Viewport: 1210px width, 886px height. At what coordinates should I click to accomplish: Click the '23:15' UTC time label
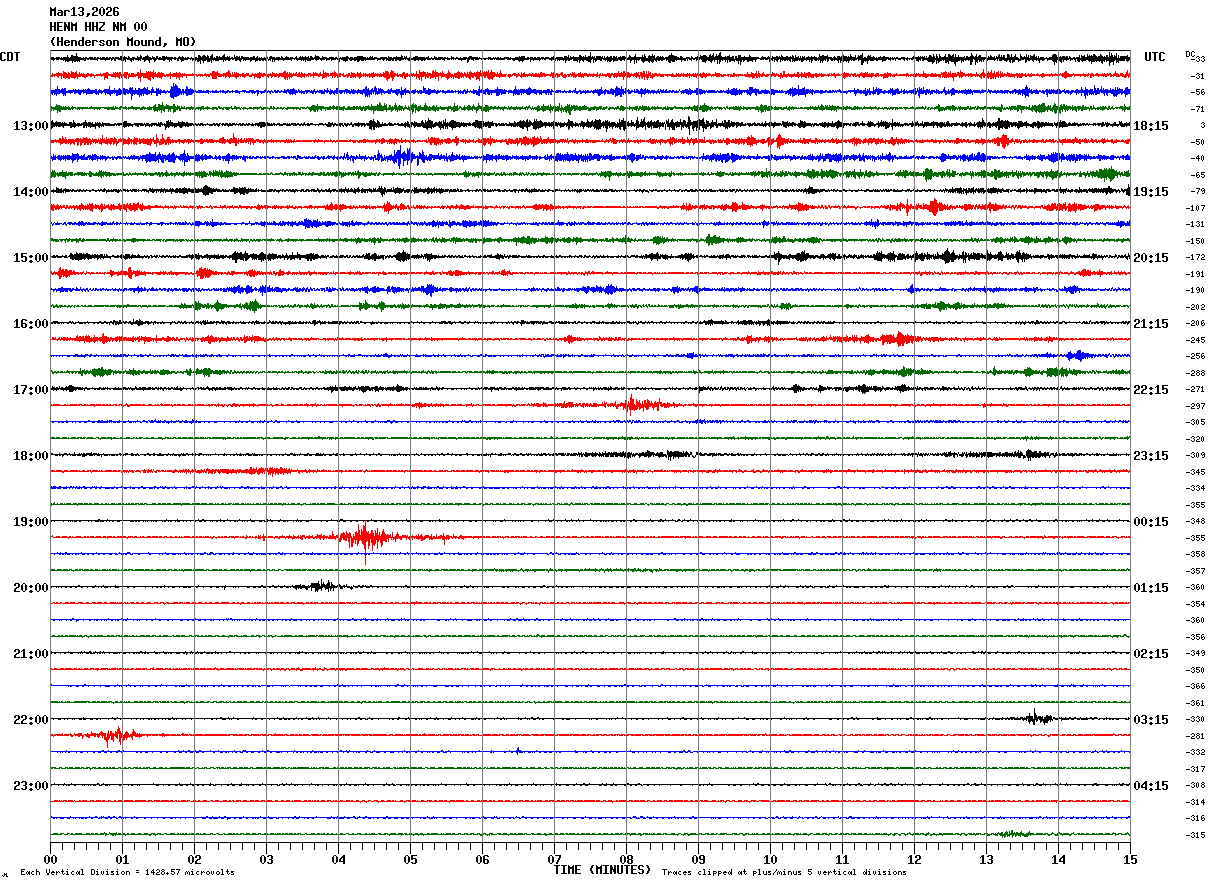(1151, 456)
